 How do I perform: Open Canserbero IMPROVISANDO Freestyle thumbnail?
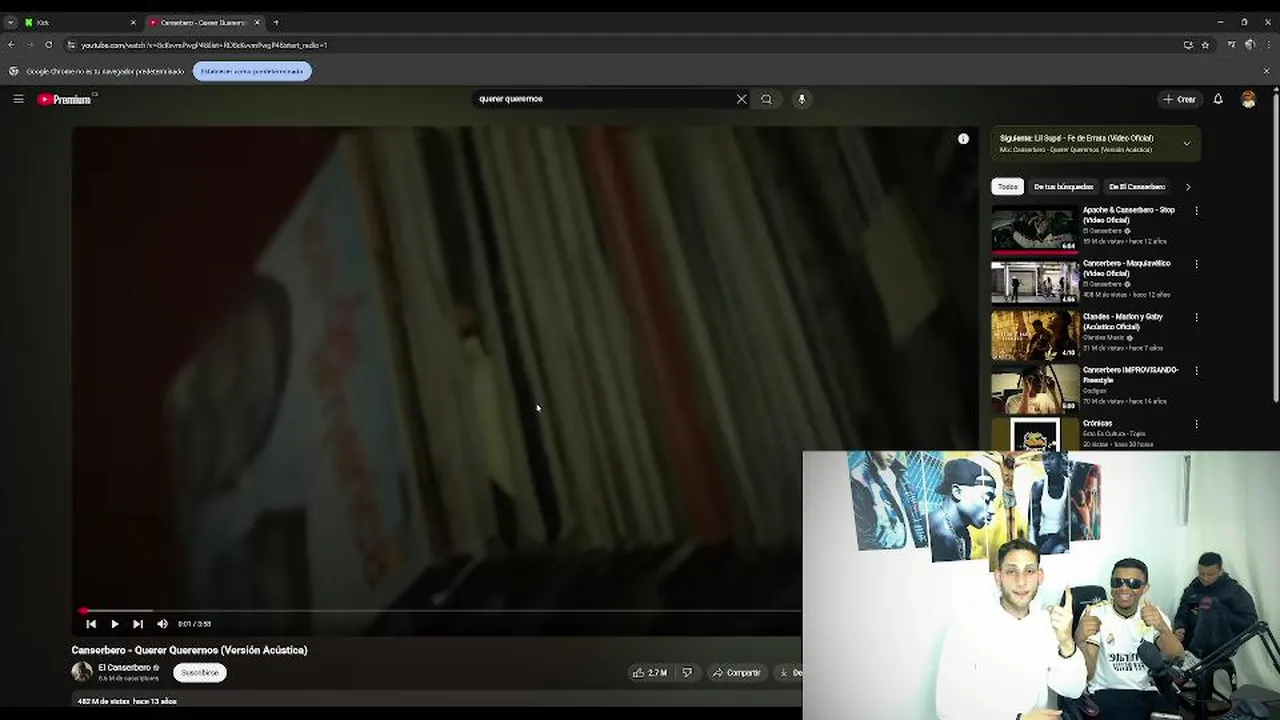tap(1035, 388)
